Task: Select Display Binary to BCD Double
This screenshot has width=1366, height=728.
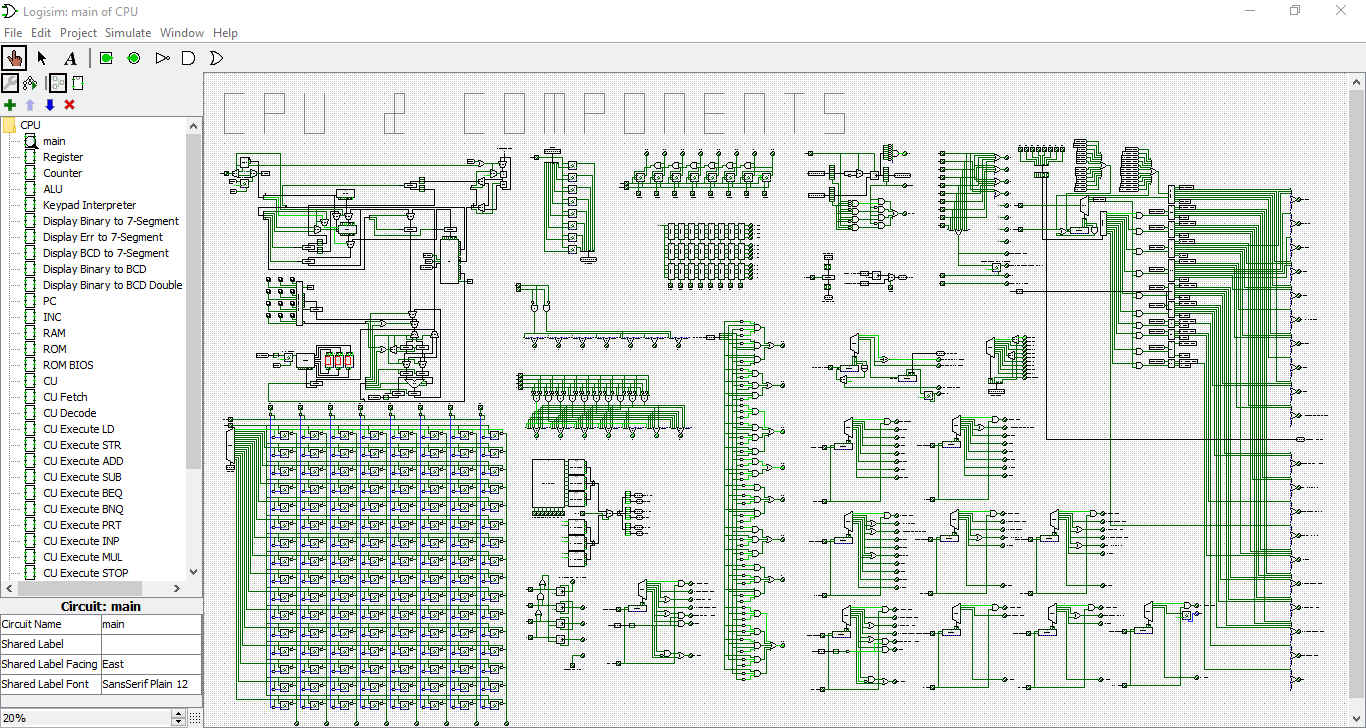Action: 113,285
